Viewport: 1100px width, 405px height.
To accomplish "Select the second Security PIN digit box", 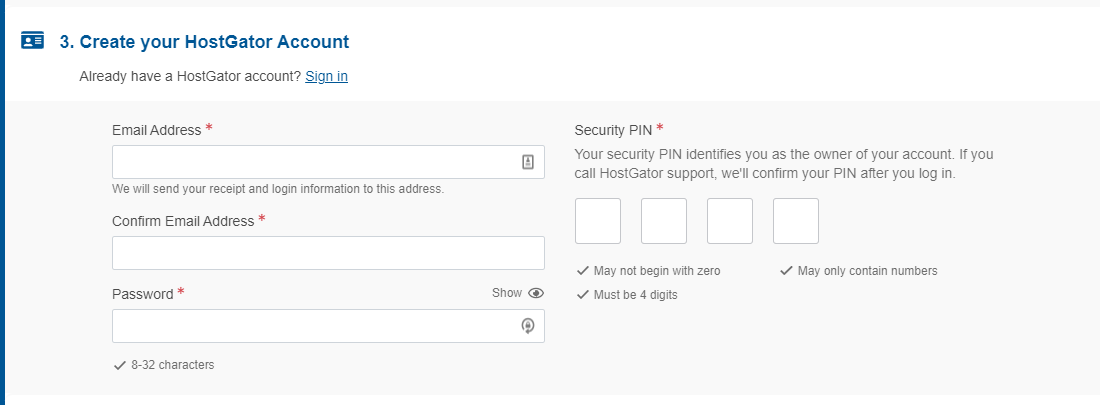I will tap(664, 221).
